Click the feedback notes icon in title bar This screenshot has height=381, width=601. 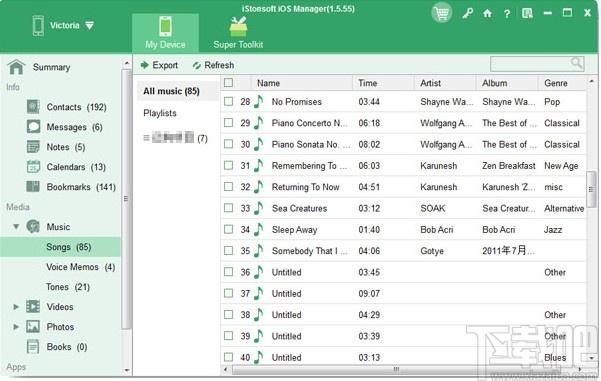(x=527, y=14)
